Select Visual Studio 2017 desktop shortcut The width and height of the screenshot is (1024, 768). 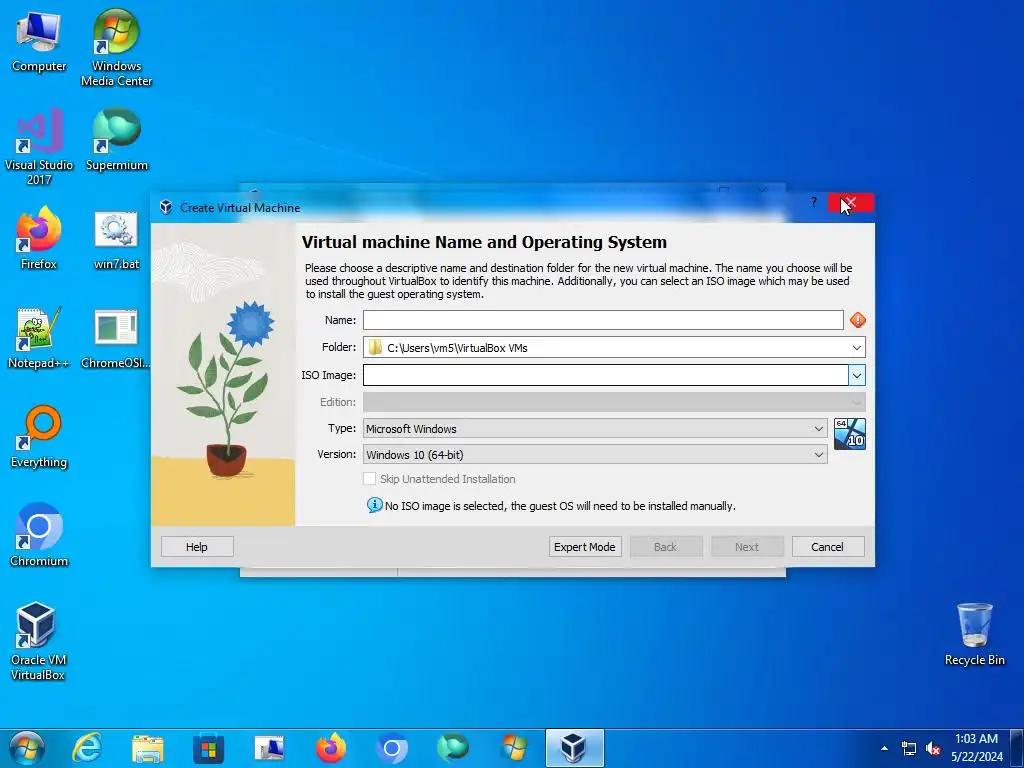coord(39,147)
